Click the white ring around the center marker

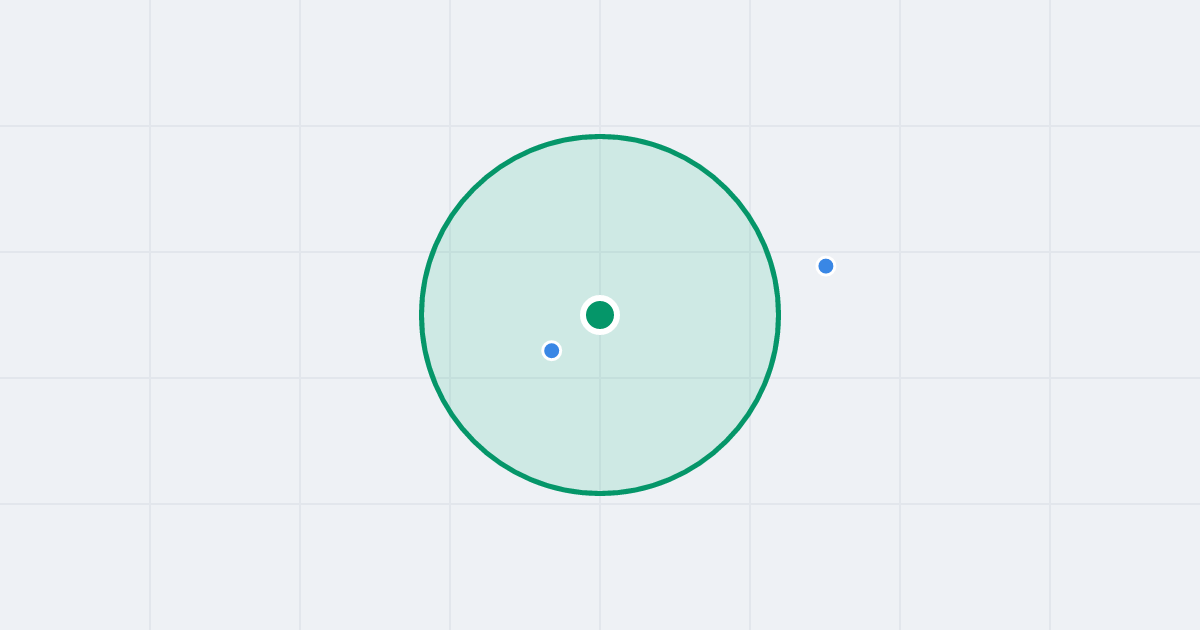pos(600,297)
